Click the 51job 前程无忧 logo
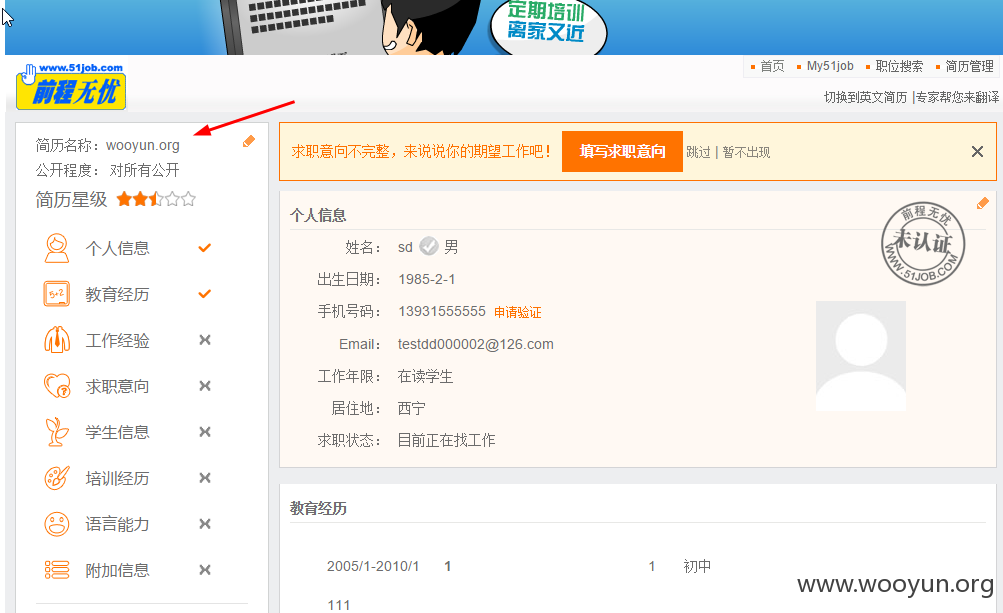 (x=71, y=86)
